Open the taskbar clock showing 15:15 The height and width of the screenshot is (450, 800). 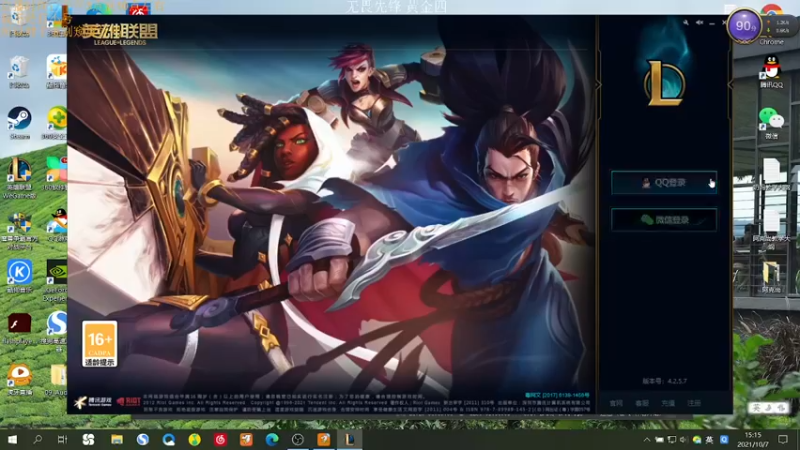[753, 439]
